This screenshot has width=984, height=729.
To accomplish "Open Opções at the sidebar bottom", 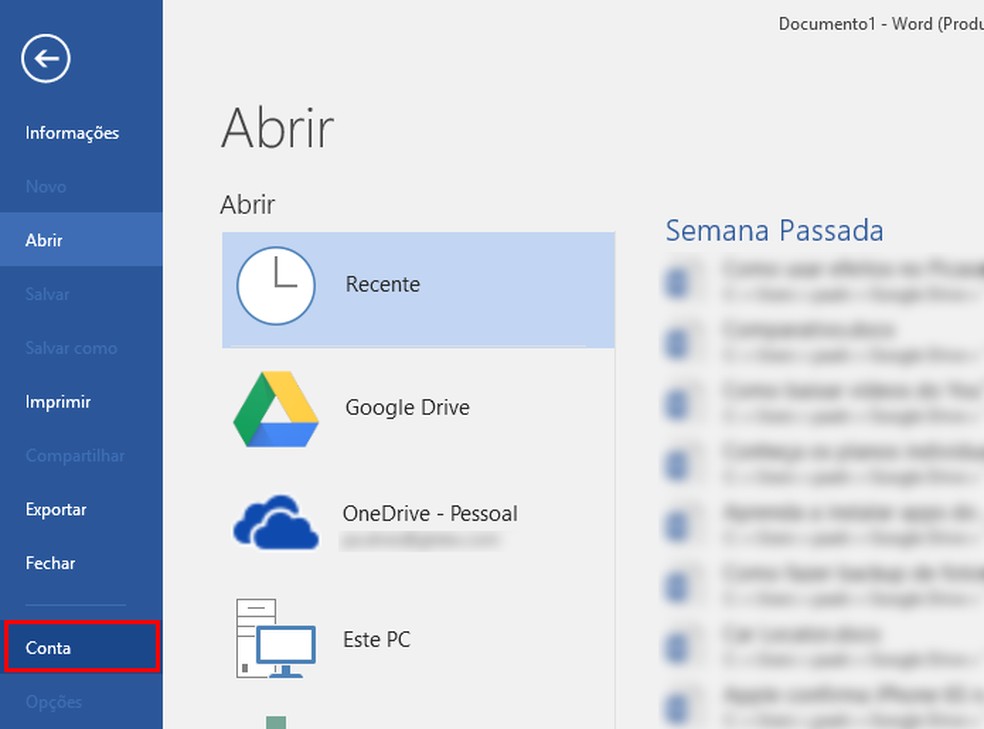I will (53, 702).
